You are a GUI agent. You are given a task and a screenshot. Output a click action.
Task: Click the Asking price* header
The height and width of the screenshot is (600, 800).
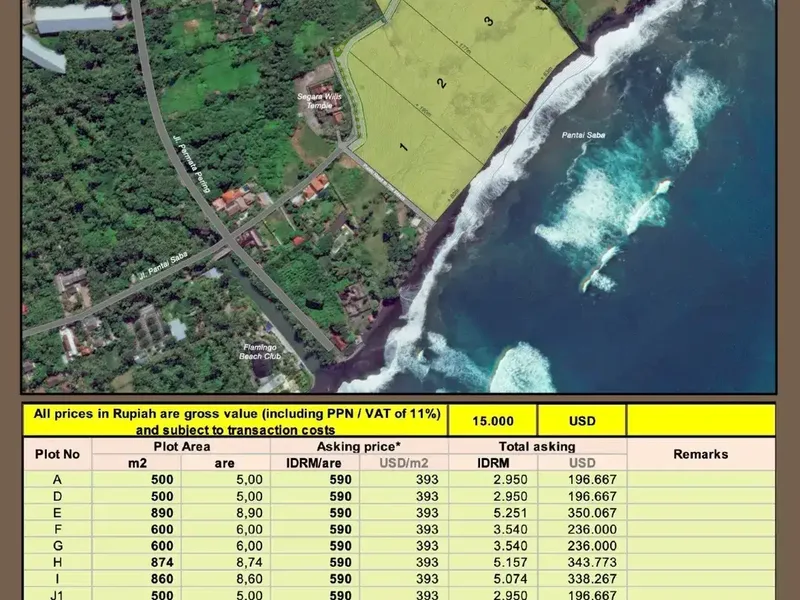point(359,446)
